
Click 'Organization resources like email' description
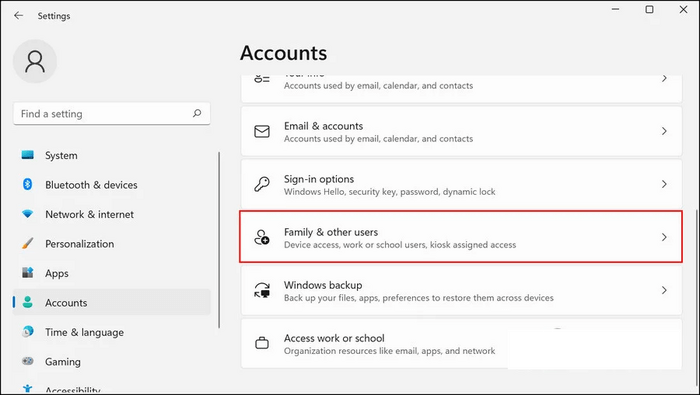[x=389, y=351]
